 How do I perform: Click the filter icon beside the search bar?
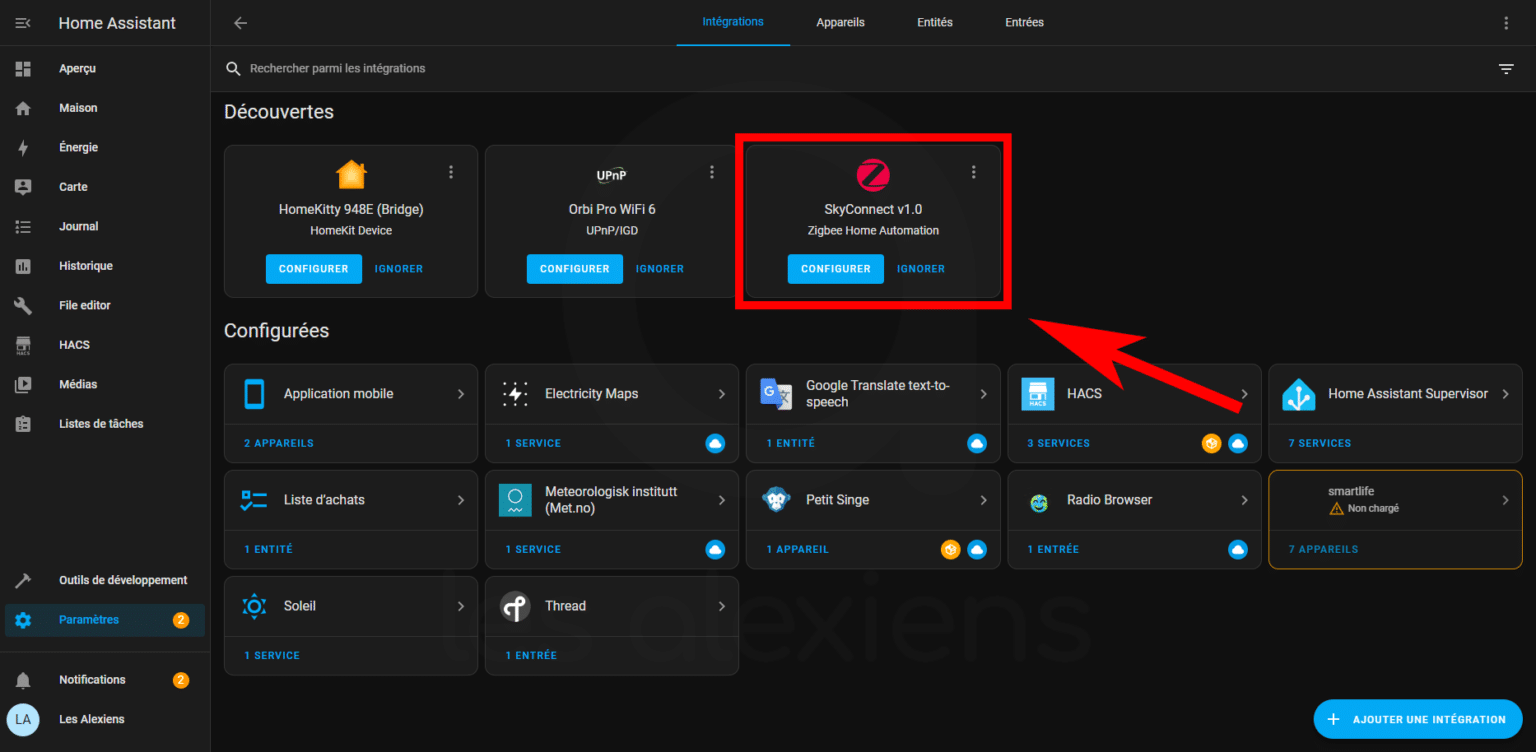pyautogui.click(x=1506, y=68)
